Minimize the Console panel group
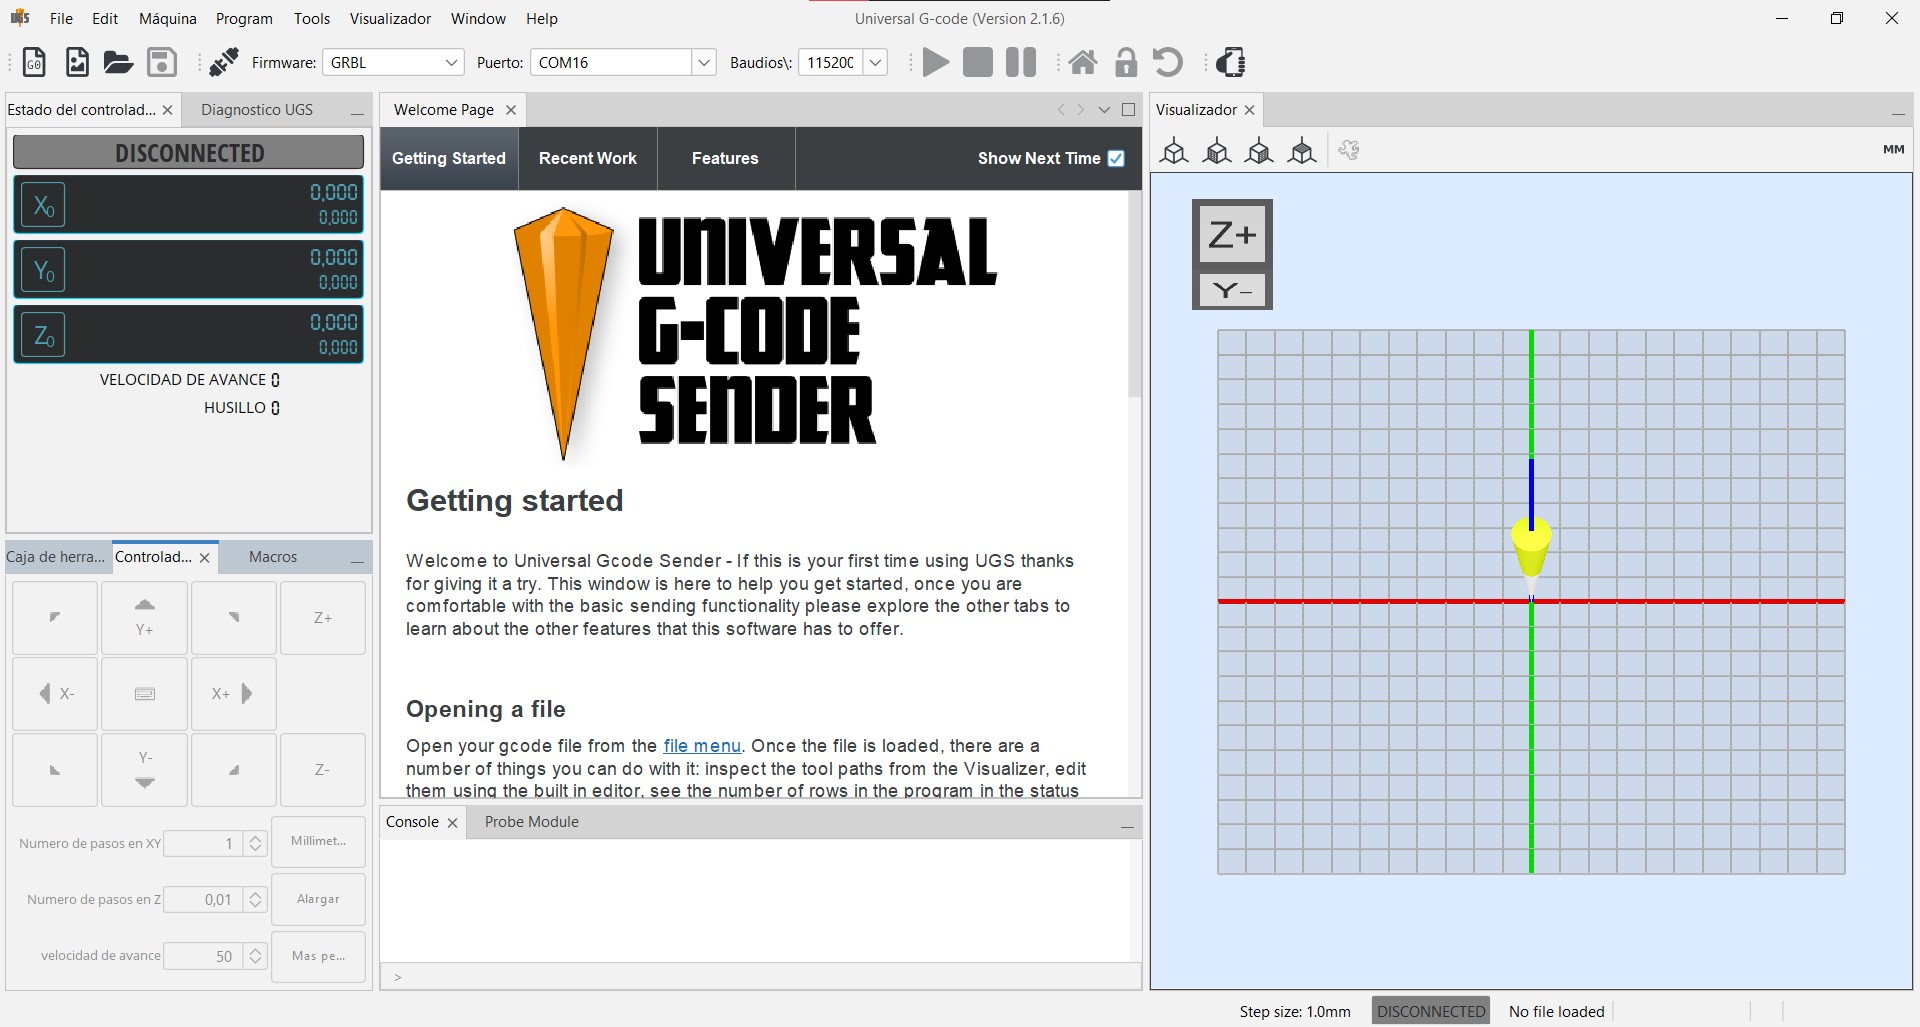Image resolution: width=1920 pixels, height=1027 pixels. click(x=1127, y=826)
